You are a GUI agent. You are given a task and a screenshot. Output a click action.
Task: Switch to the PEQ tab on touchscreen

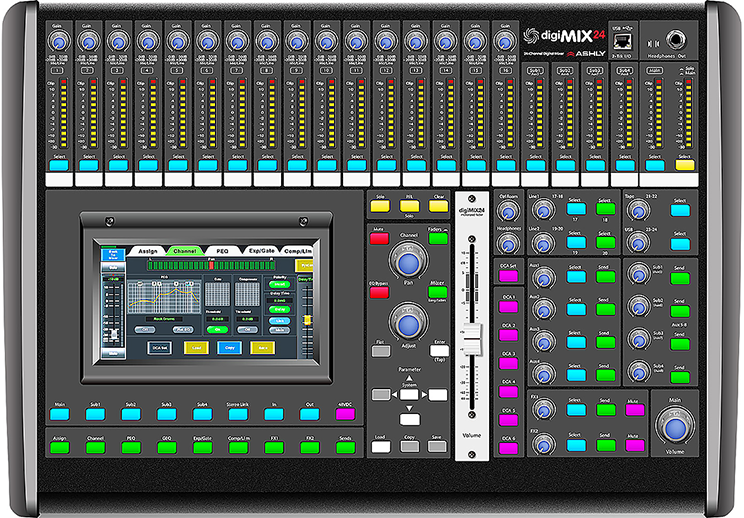222,250
